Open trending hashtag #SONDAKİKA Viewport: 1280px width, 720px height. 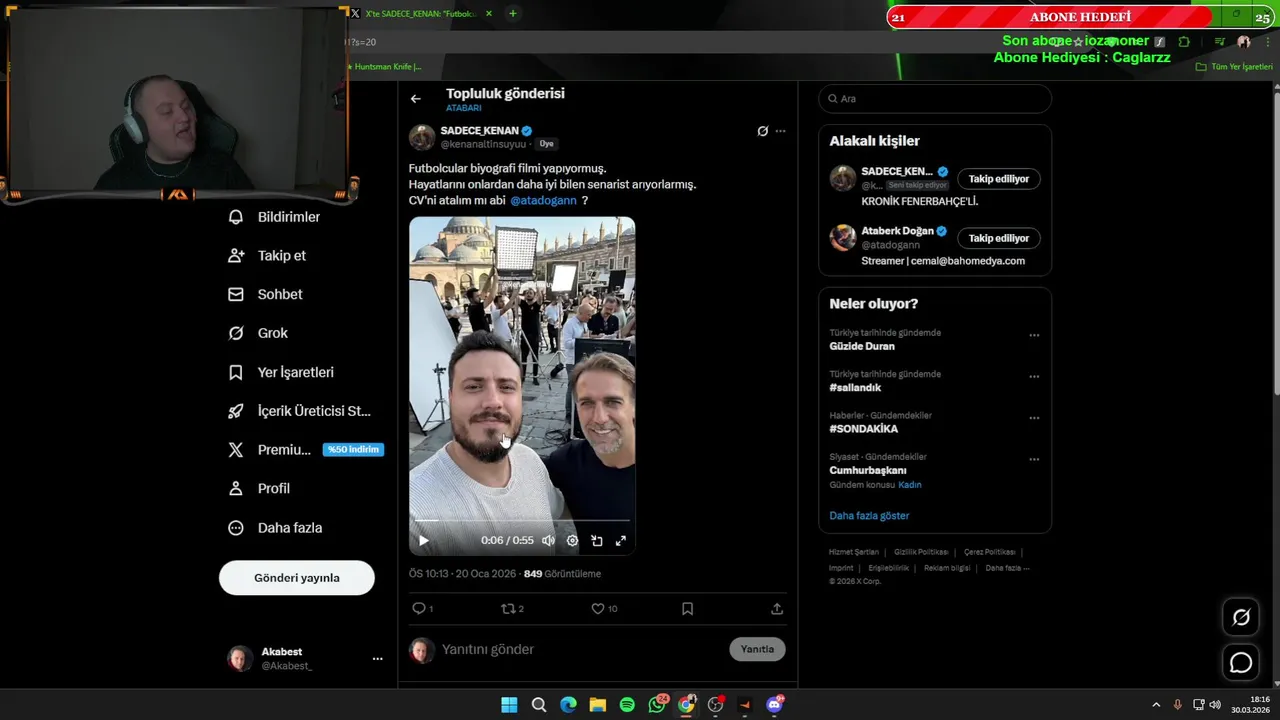point(864,429)
